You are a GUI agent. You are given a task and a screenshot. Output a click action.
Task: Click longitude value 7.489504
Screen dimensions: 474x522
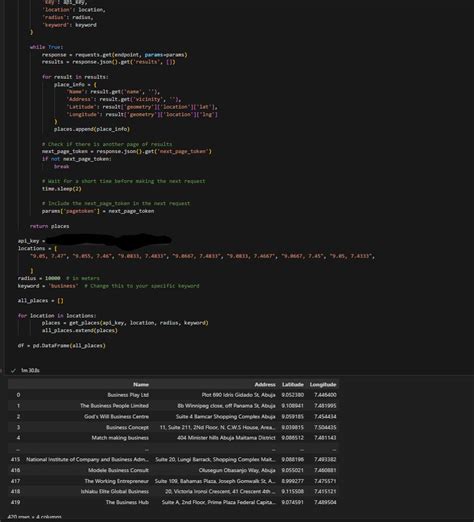pos(325,502)
